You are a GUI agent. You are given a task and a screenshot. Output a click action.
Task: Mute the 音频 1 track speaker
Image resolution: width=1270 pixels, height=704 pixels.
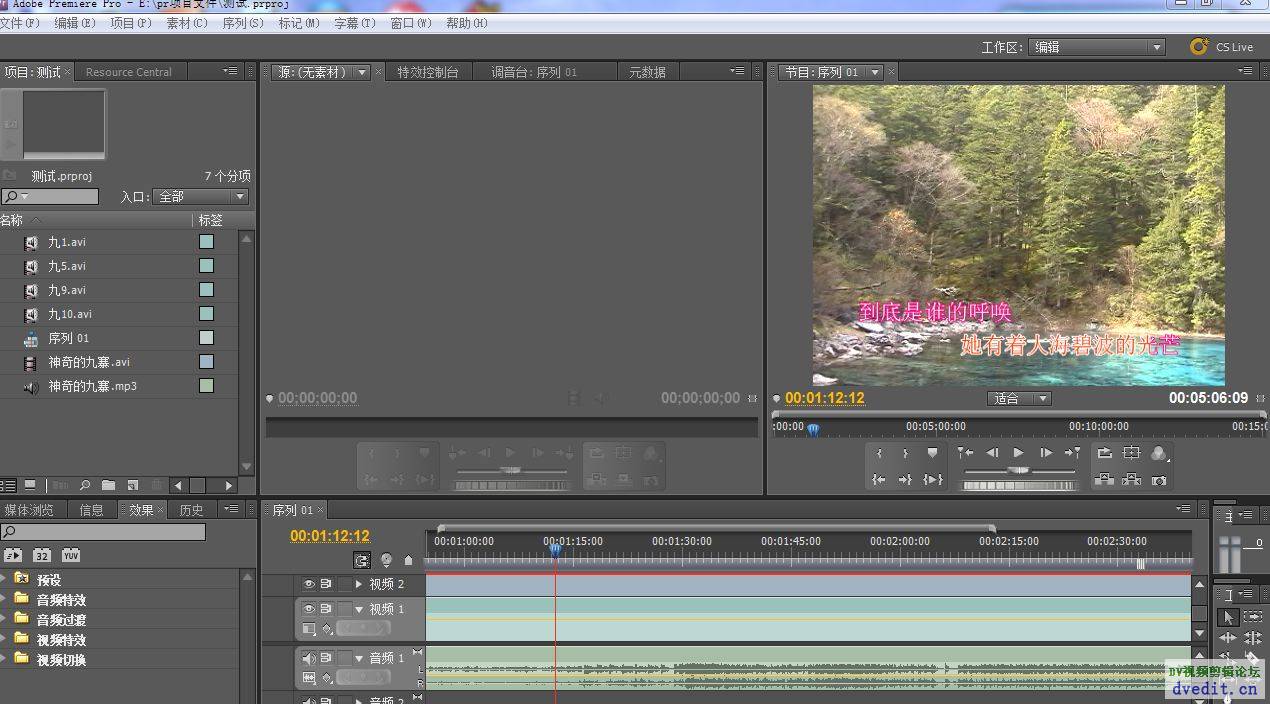(x=309, y=658)
